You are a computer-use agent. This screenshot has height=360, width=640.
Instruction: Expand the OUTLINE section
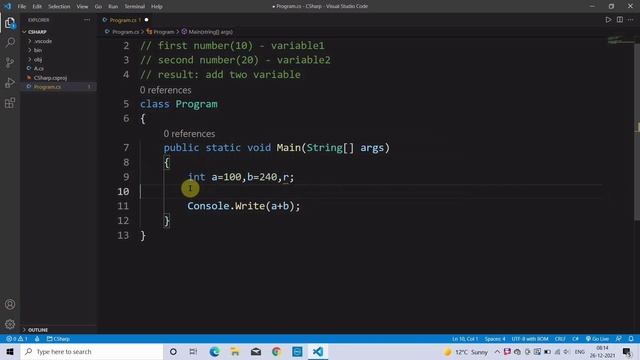(x=38, y=330)
